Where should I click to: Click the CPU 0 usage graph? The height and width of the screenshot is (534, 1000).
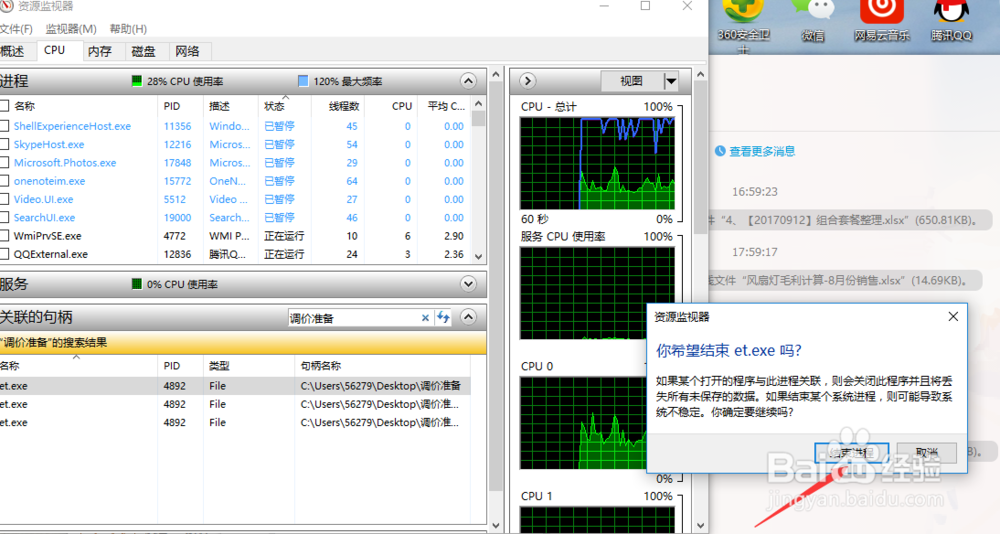click(x=583, y=423)
